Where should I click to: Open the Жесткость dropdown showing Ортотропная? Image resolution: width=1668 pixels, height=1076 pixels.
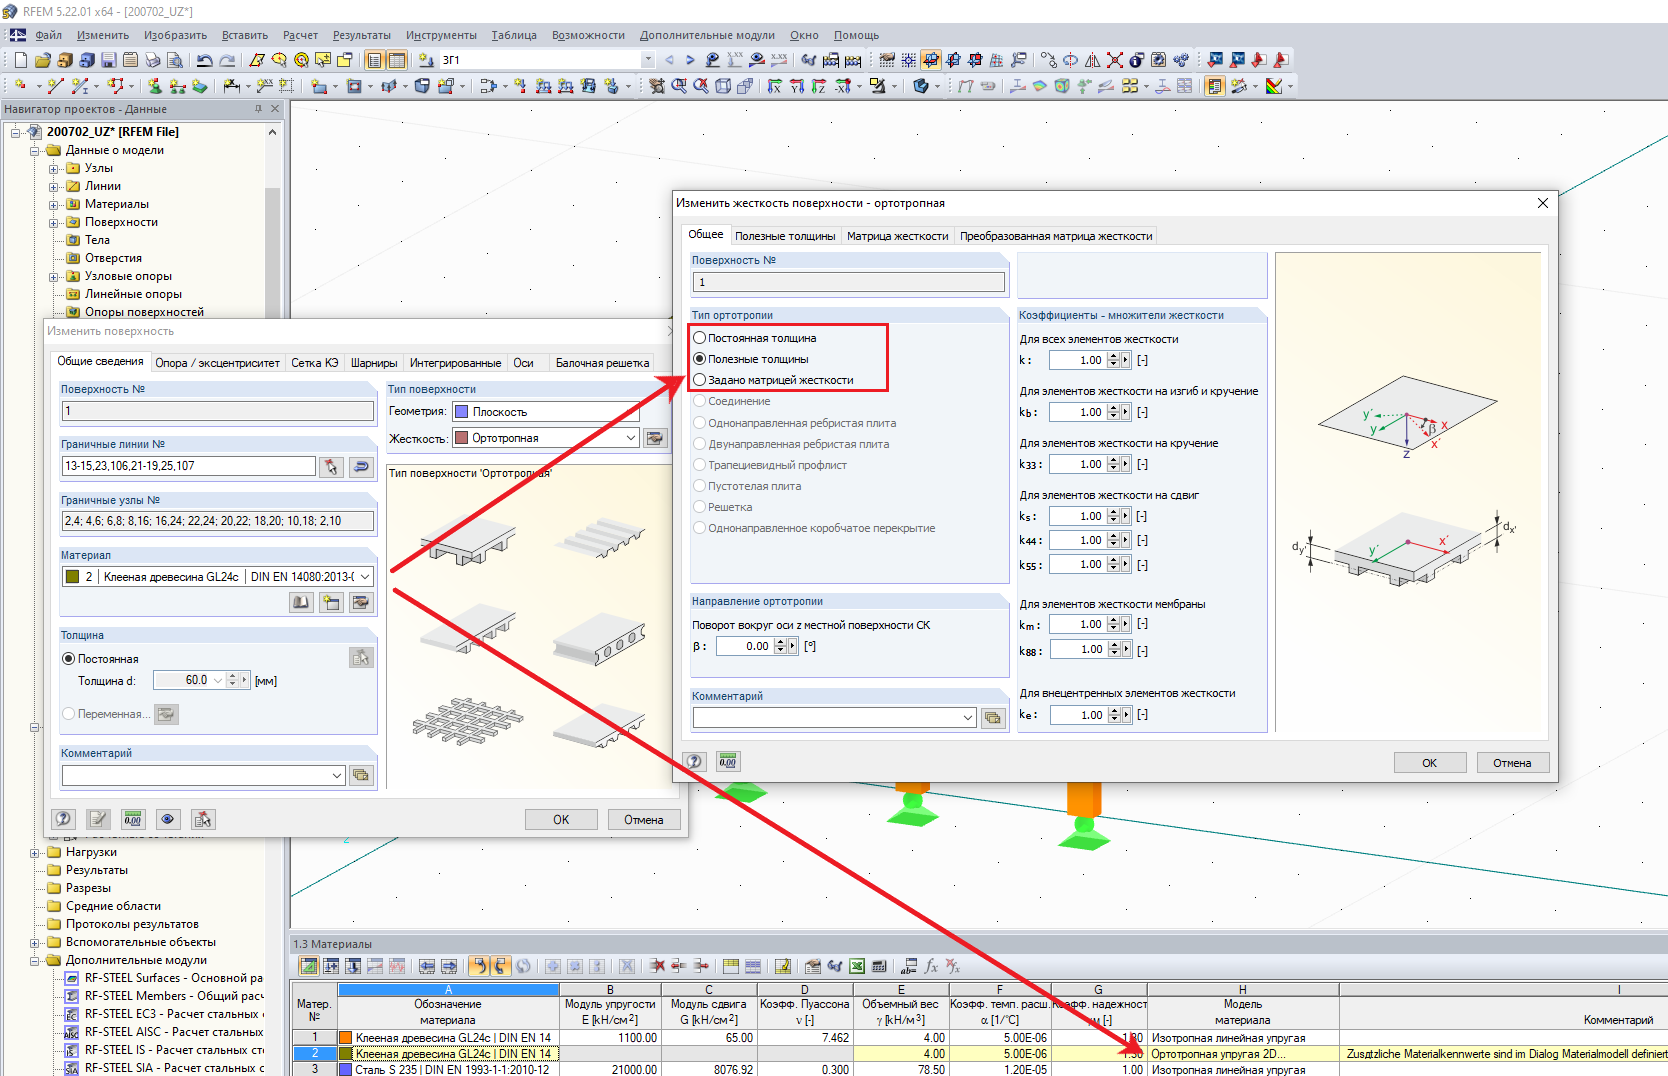click(x=546, y=438)
